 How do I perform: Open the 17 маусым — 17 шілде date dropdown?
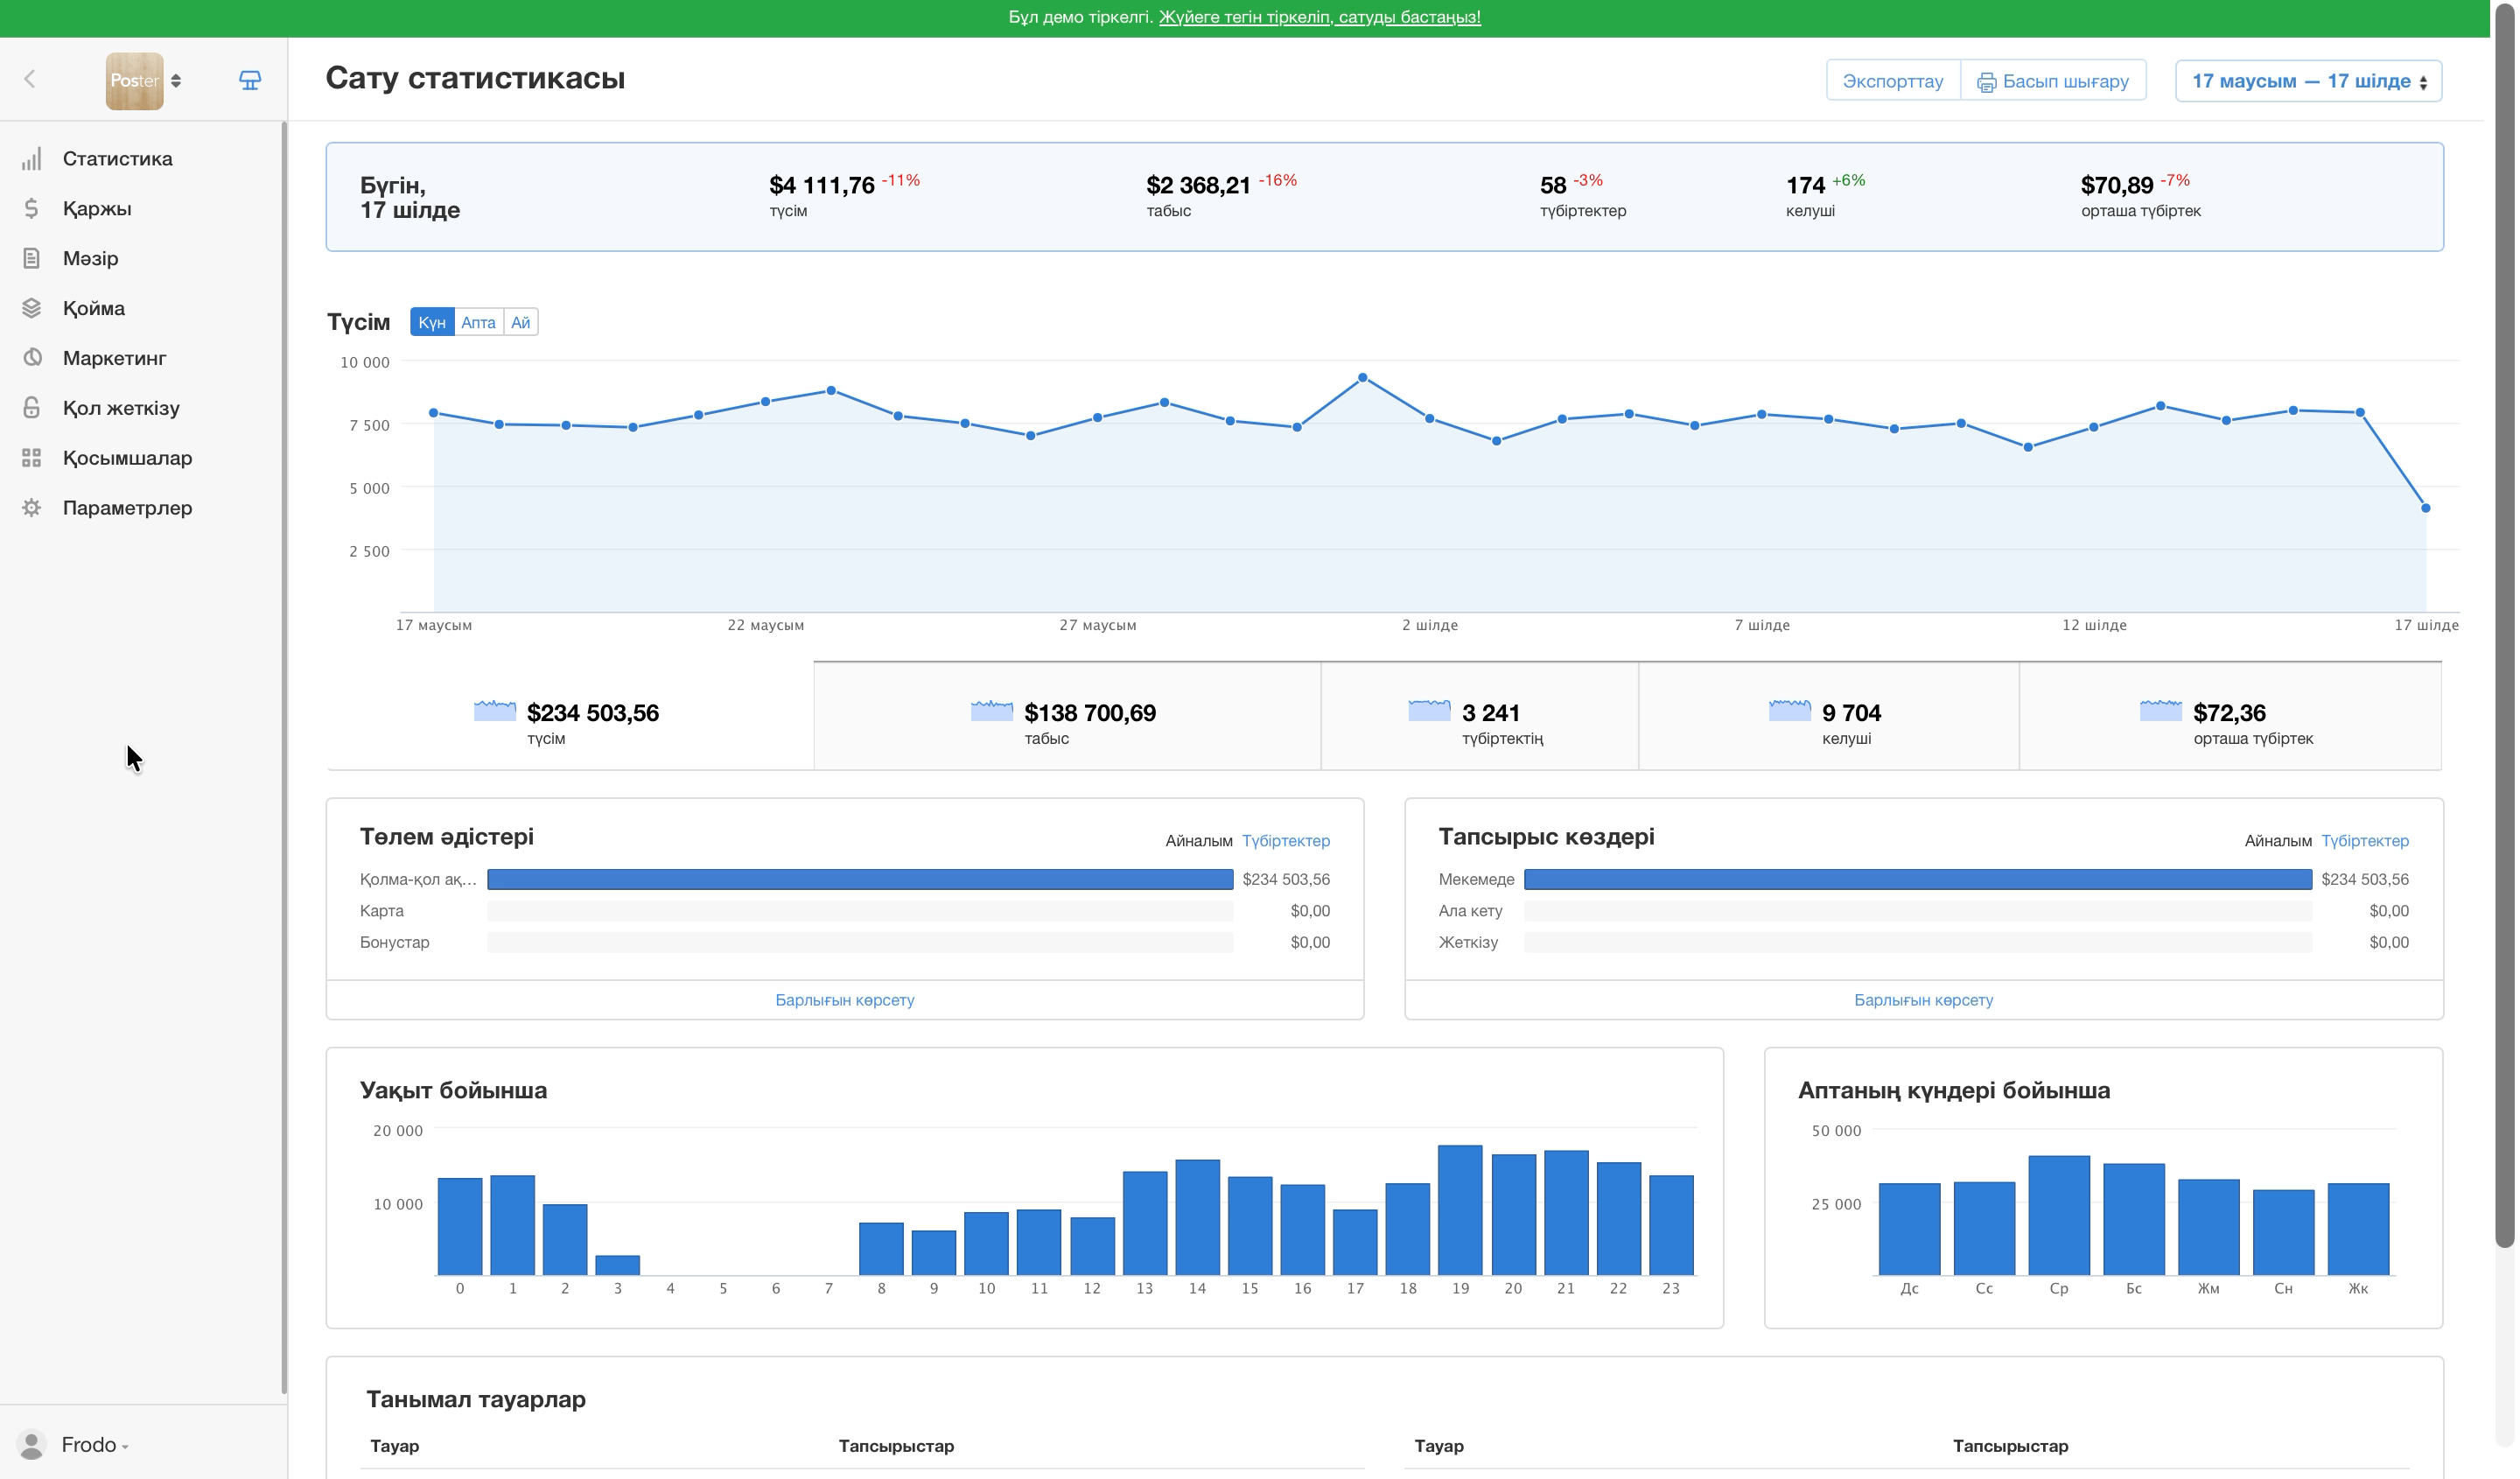(2308, 82)
